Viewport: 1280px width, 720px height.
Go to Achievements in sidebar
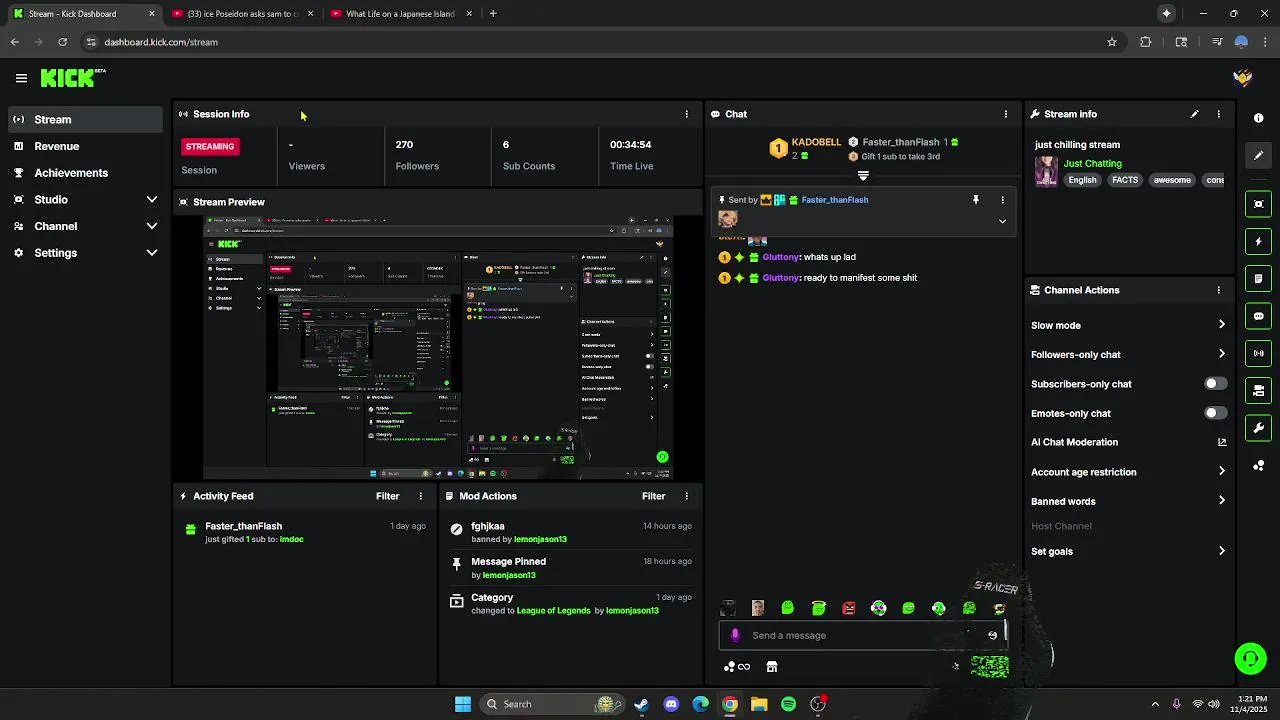[x=85, y=173]
